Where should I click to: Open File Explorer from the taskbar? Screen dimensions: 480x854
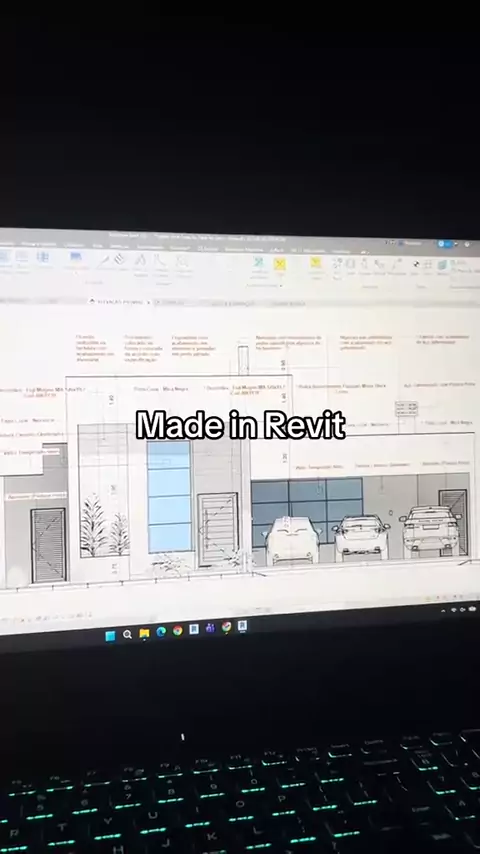pyautogui.click(x=144, y=633)
